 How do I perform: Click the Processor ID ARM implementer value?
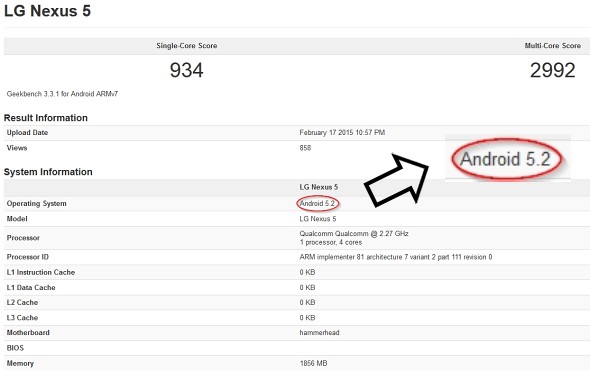[x=396, y=257]
